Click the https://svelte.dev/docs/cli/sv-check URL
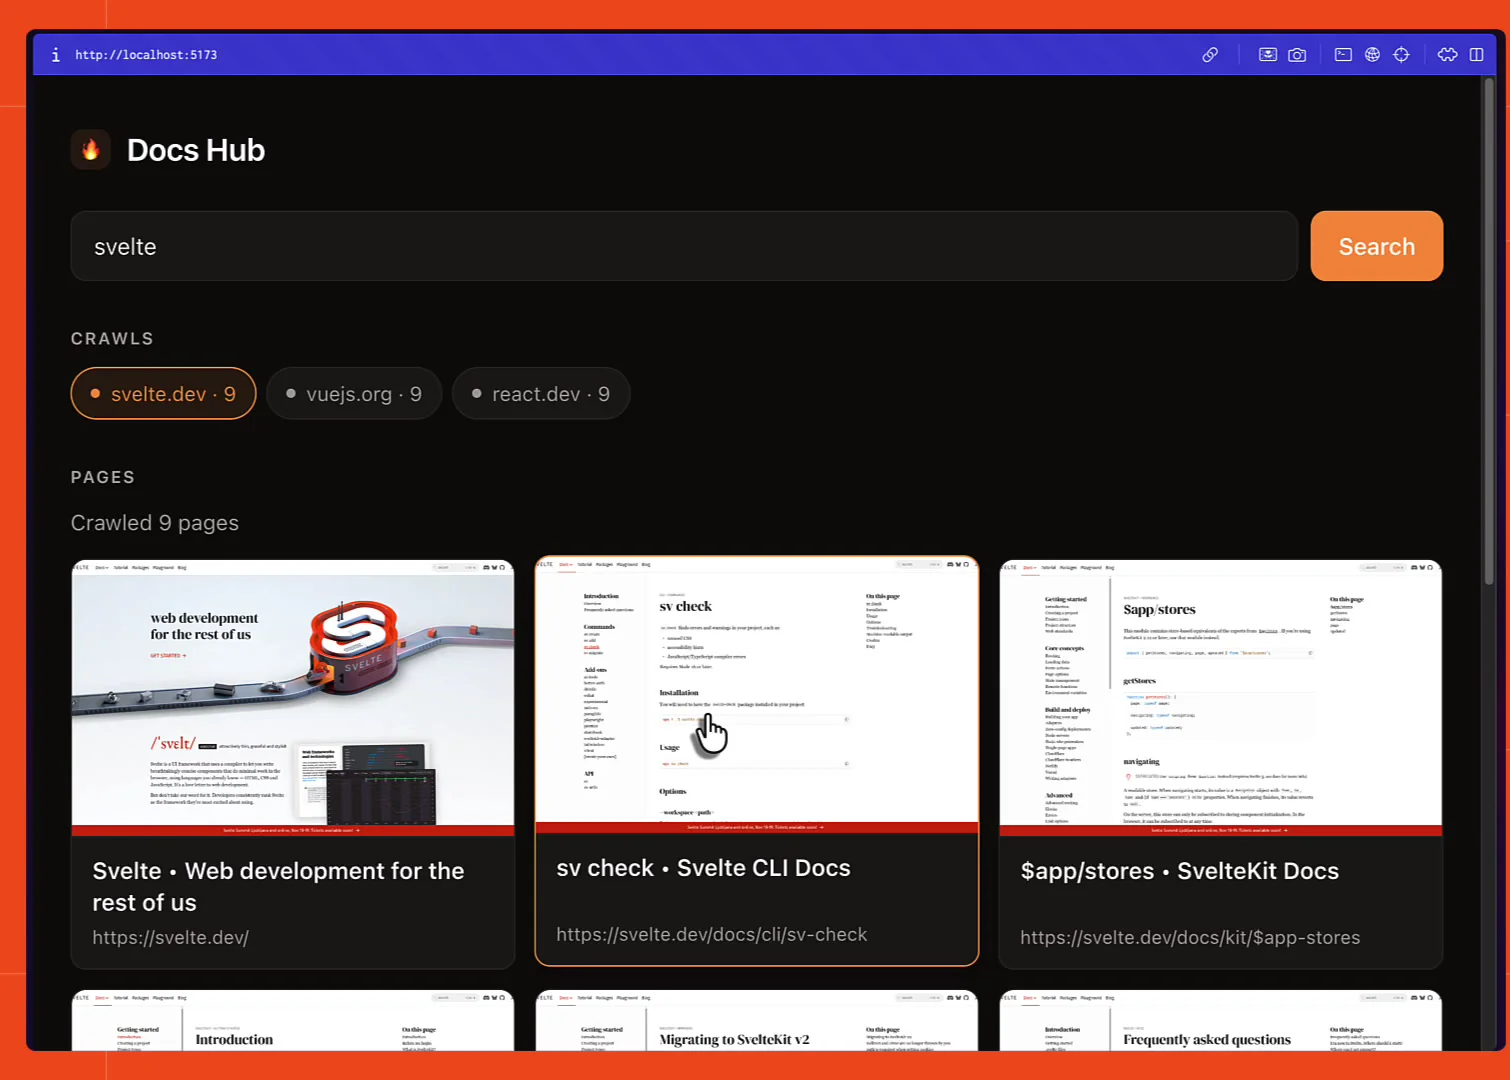 [x=712, y=935]
